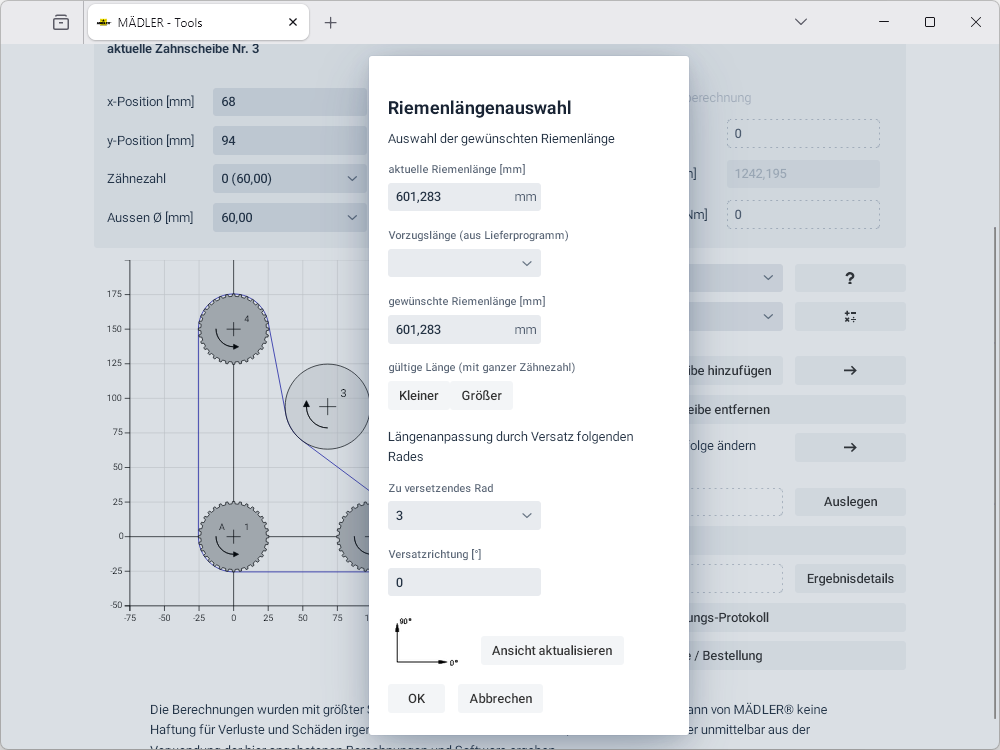The image size is (1000, 750).
Task: Click the title bar chevron-down icon
Action: (801, 22)
